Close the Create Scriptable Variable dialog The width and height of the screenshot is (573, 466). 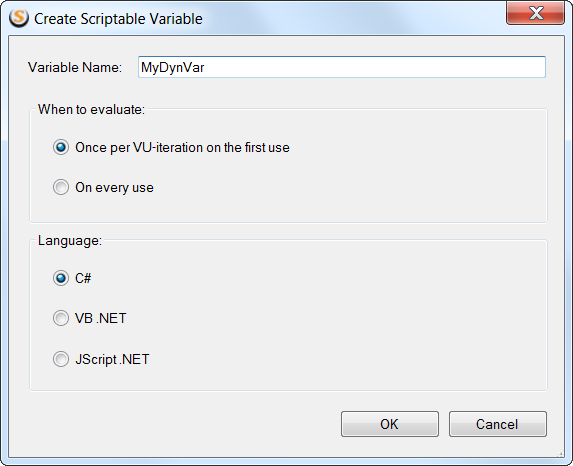tap(535, 13)
